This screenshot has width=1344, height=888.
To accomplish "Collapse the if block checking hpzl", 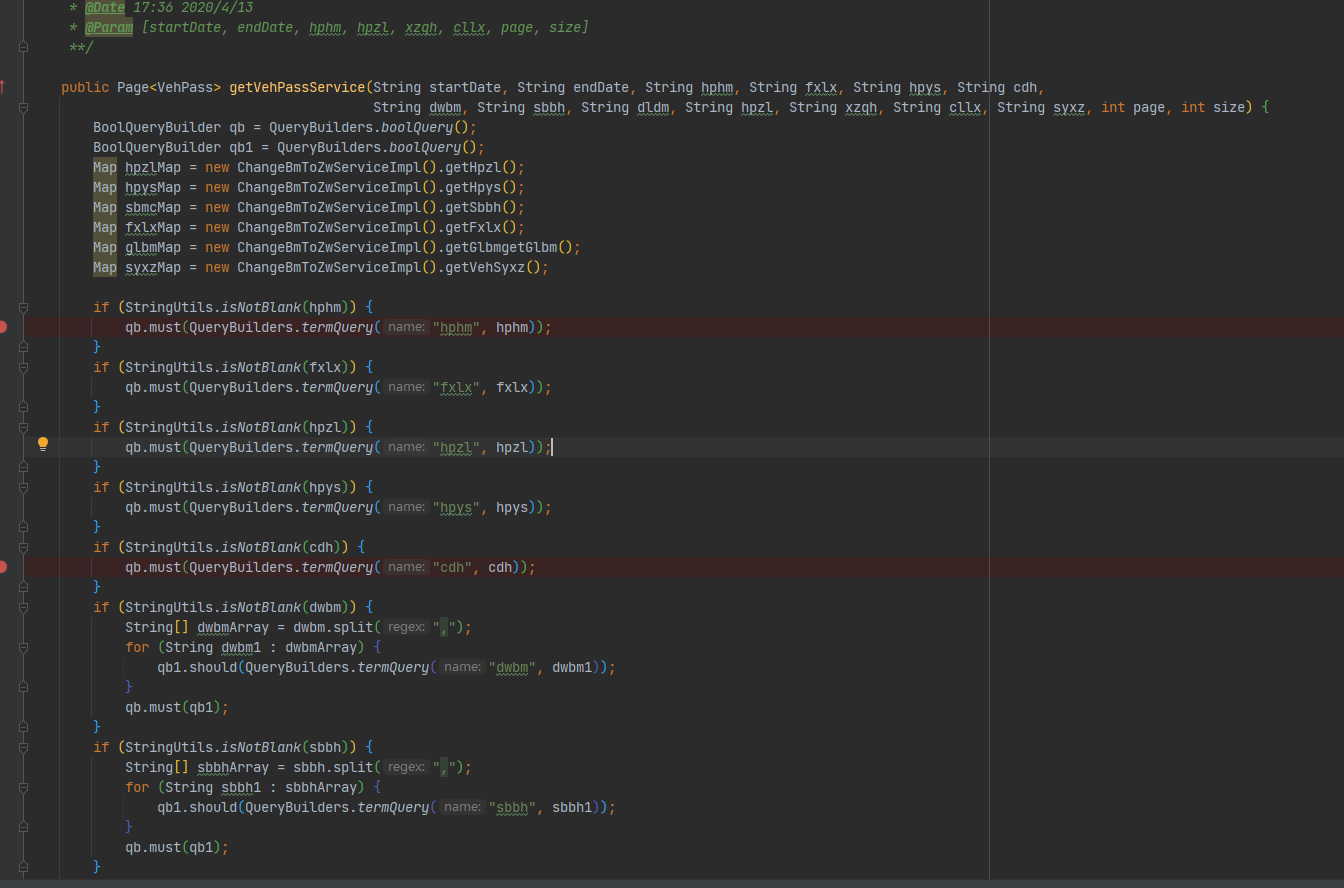I will pos(23,427).
